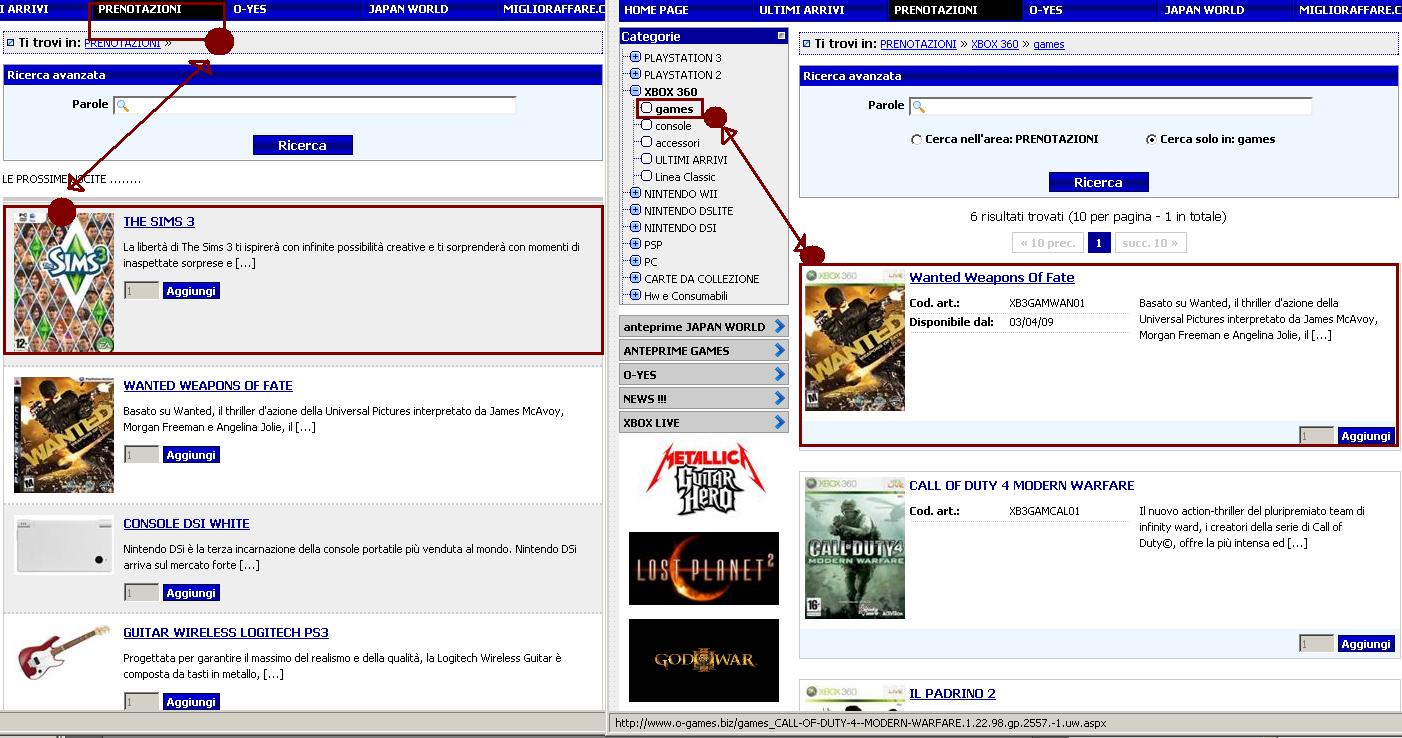
Task: Open the CALL OF DUTY 4 MODERN WARFARE link
Action: click(x=1022, y=486)
